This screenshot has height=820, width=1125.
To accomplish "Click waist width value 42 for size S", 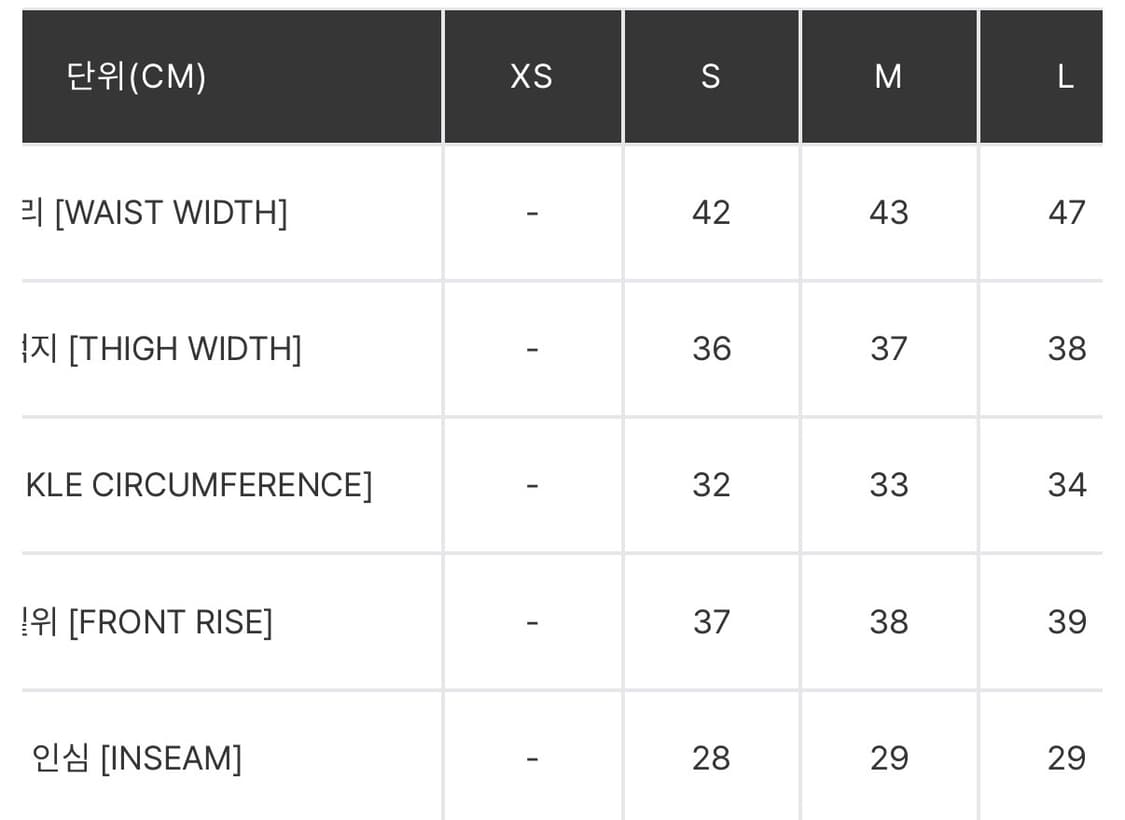I will pos(711,212).
